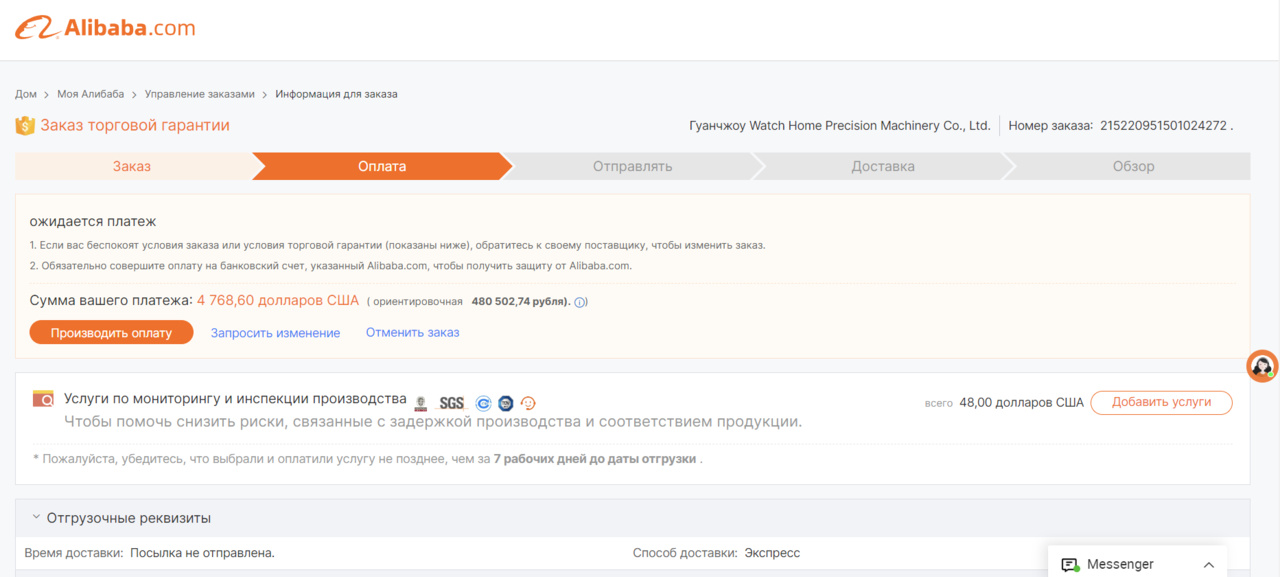Viewport: 1280px width, 577px height.
Task: Click the light blue circular C logo
Action: pyautogui.click(x=484, y=403)
